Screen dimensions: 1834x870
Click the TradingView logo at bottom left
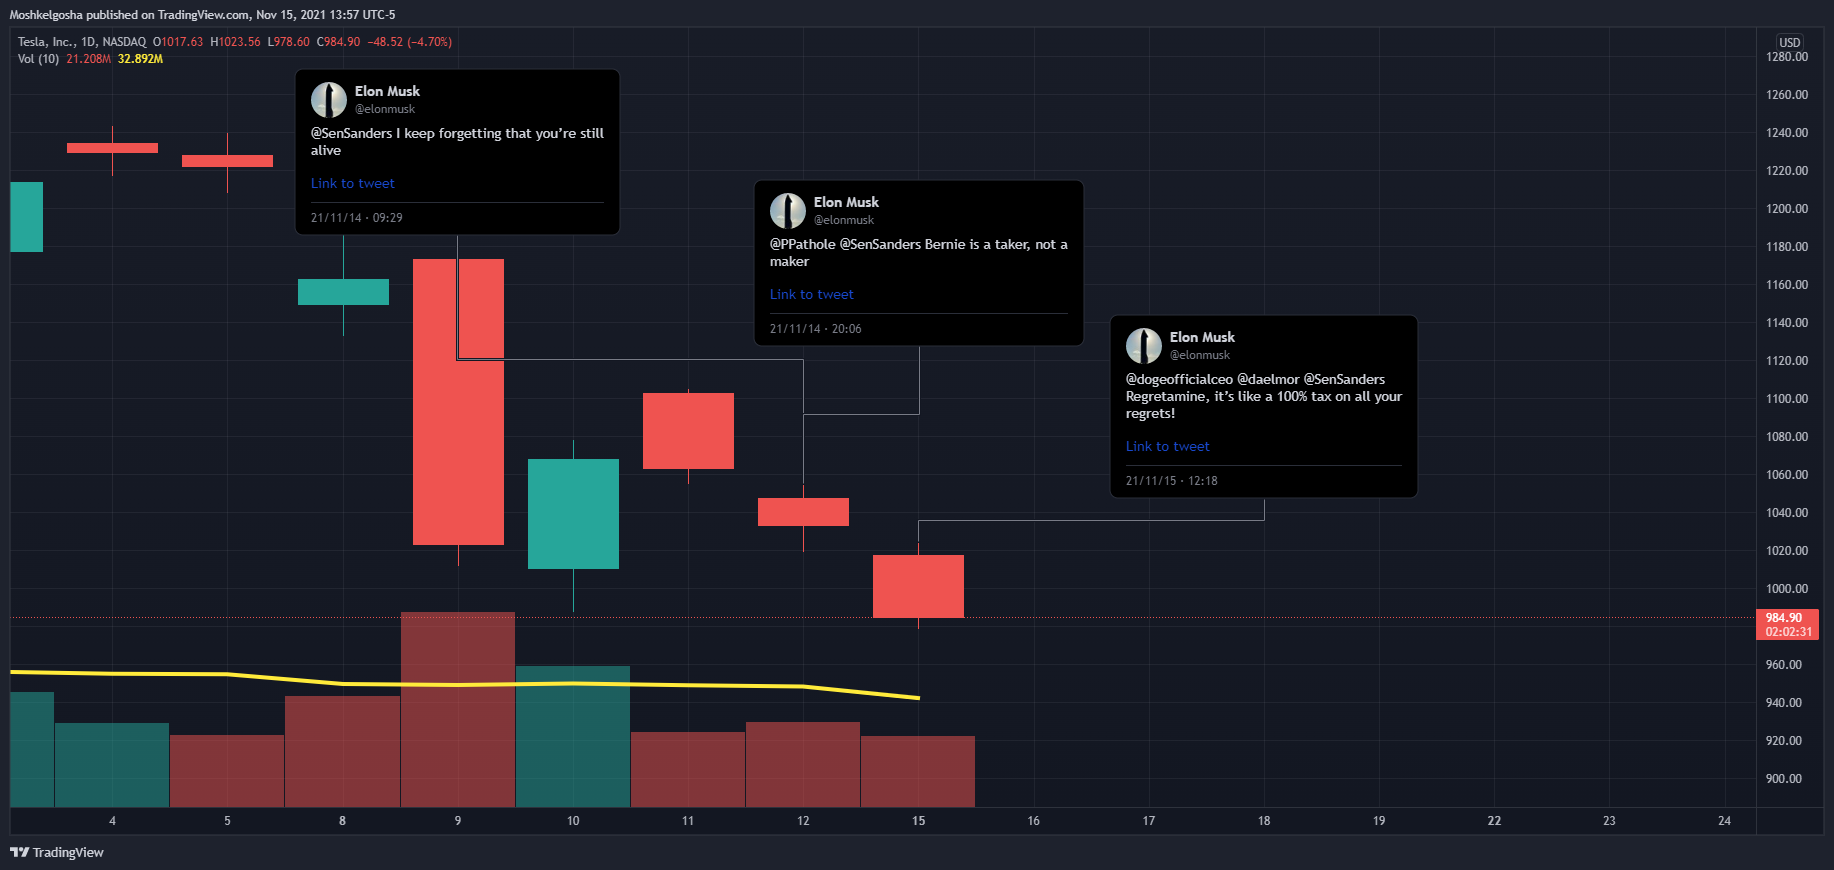pos(57,852)
